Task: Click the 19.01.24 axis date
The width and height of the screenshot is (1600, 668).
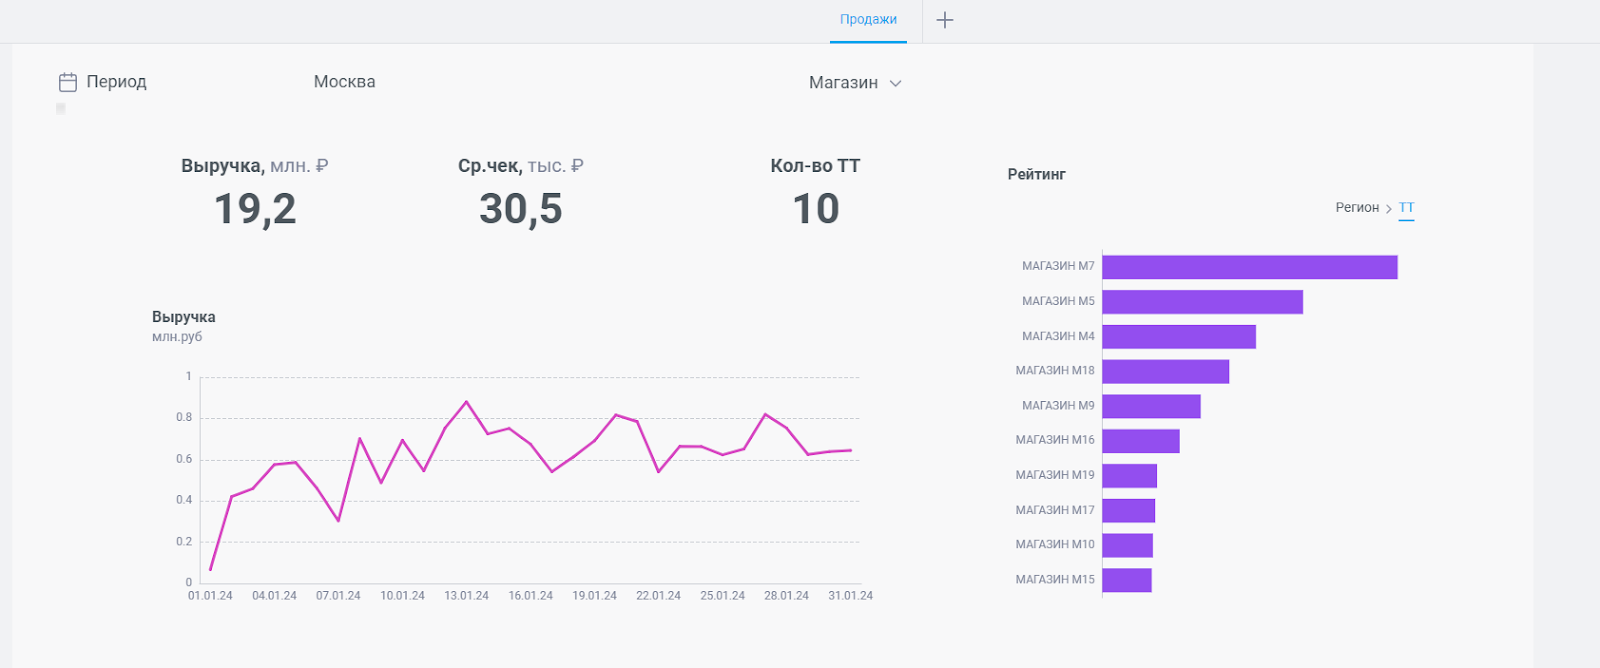Action: click(x=594, y=596)
